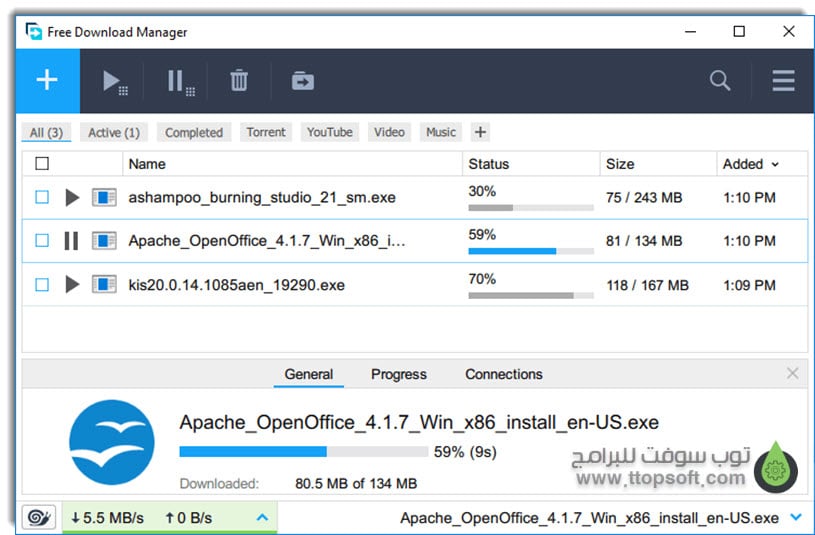This screenshot has width=815, height=535.
Task: Click size value 81 / 134 MB
Action: pyautogui.click(x=644, y=241)
